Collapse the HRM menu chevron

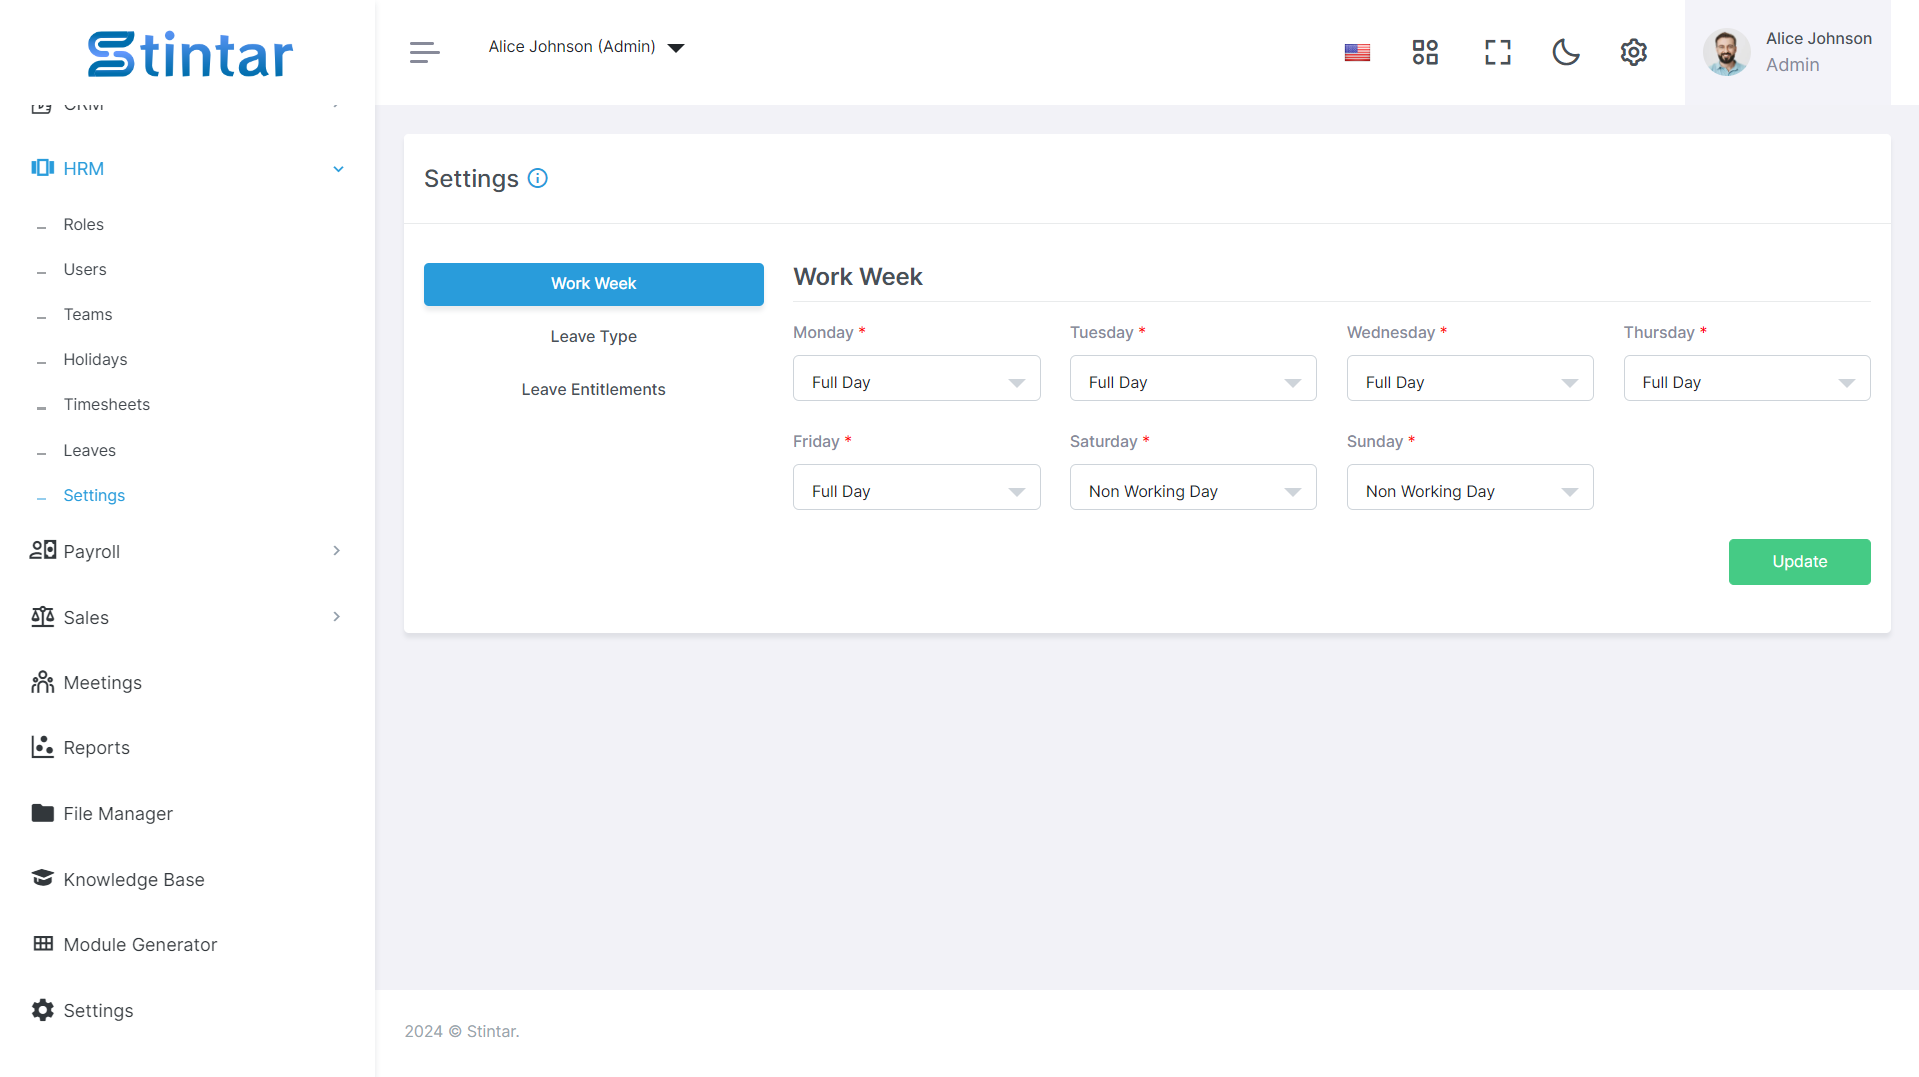338,169
